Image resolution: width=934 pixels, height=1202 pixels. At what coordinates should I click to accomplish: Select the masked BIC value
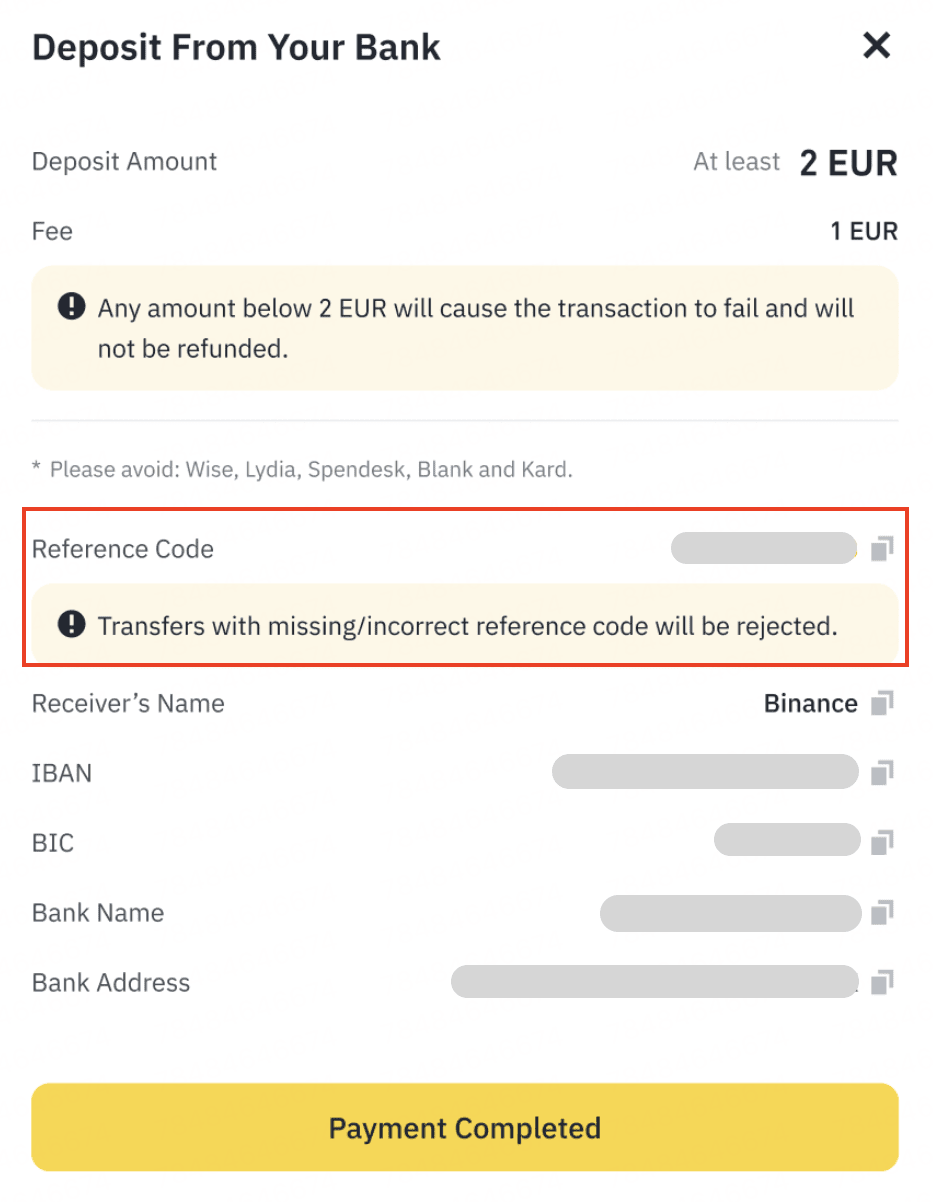[x=787, y=841]
